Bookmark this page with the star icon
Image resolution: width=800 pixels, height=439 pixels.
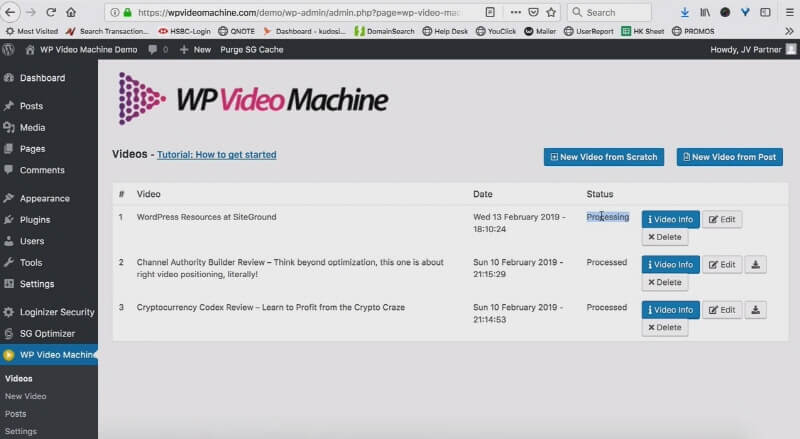coord(551,12)
